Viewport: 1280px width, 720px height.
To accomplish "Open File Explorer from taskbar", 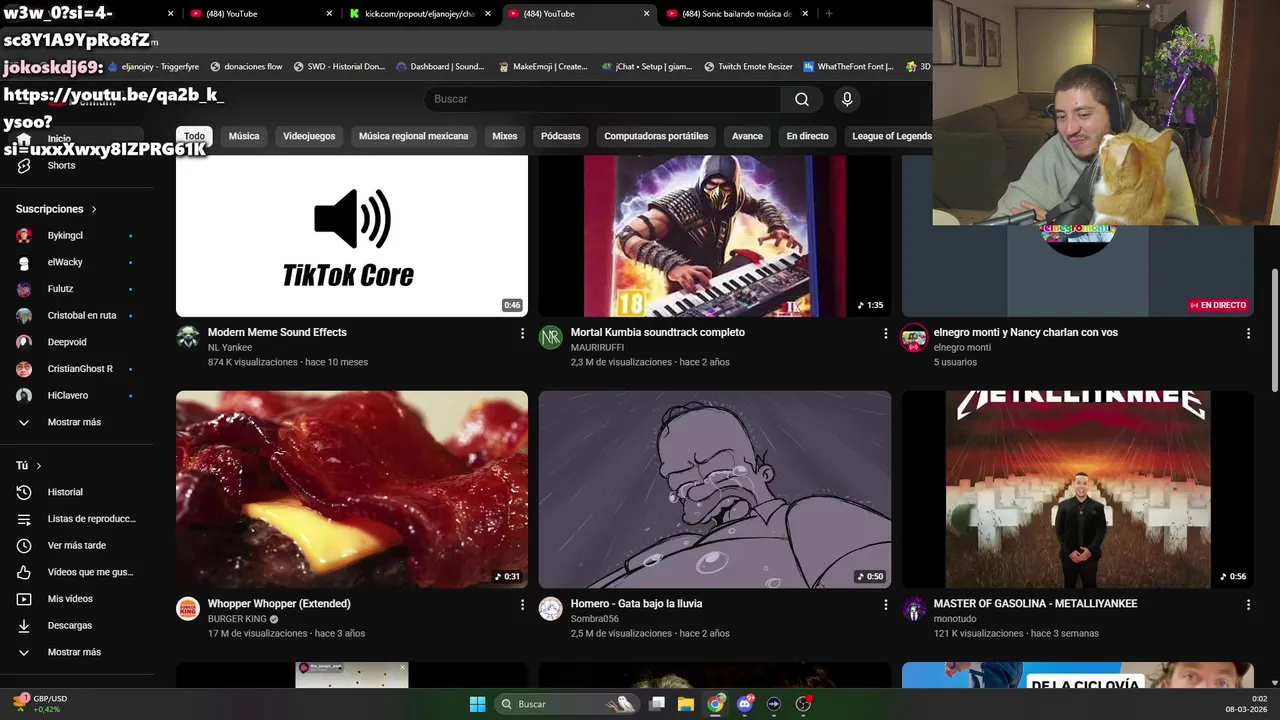I will (x=686, y=704).
